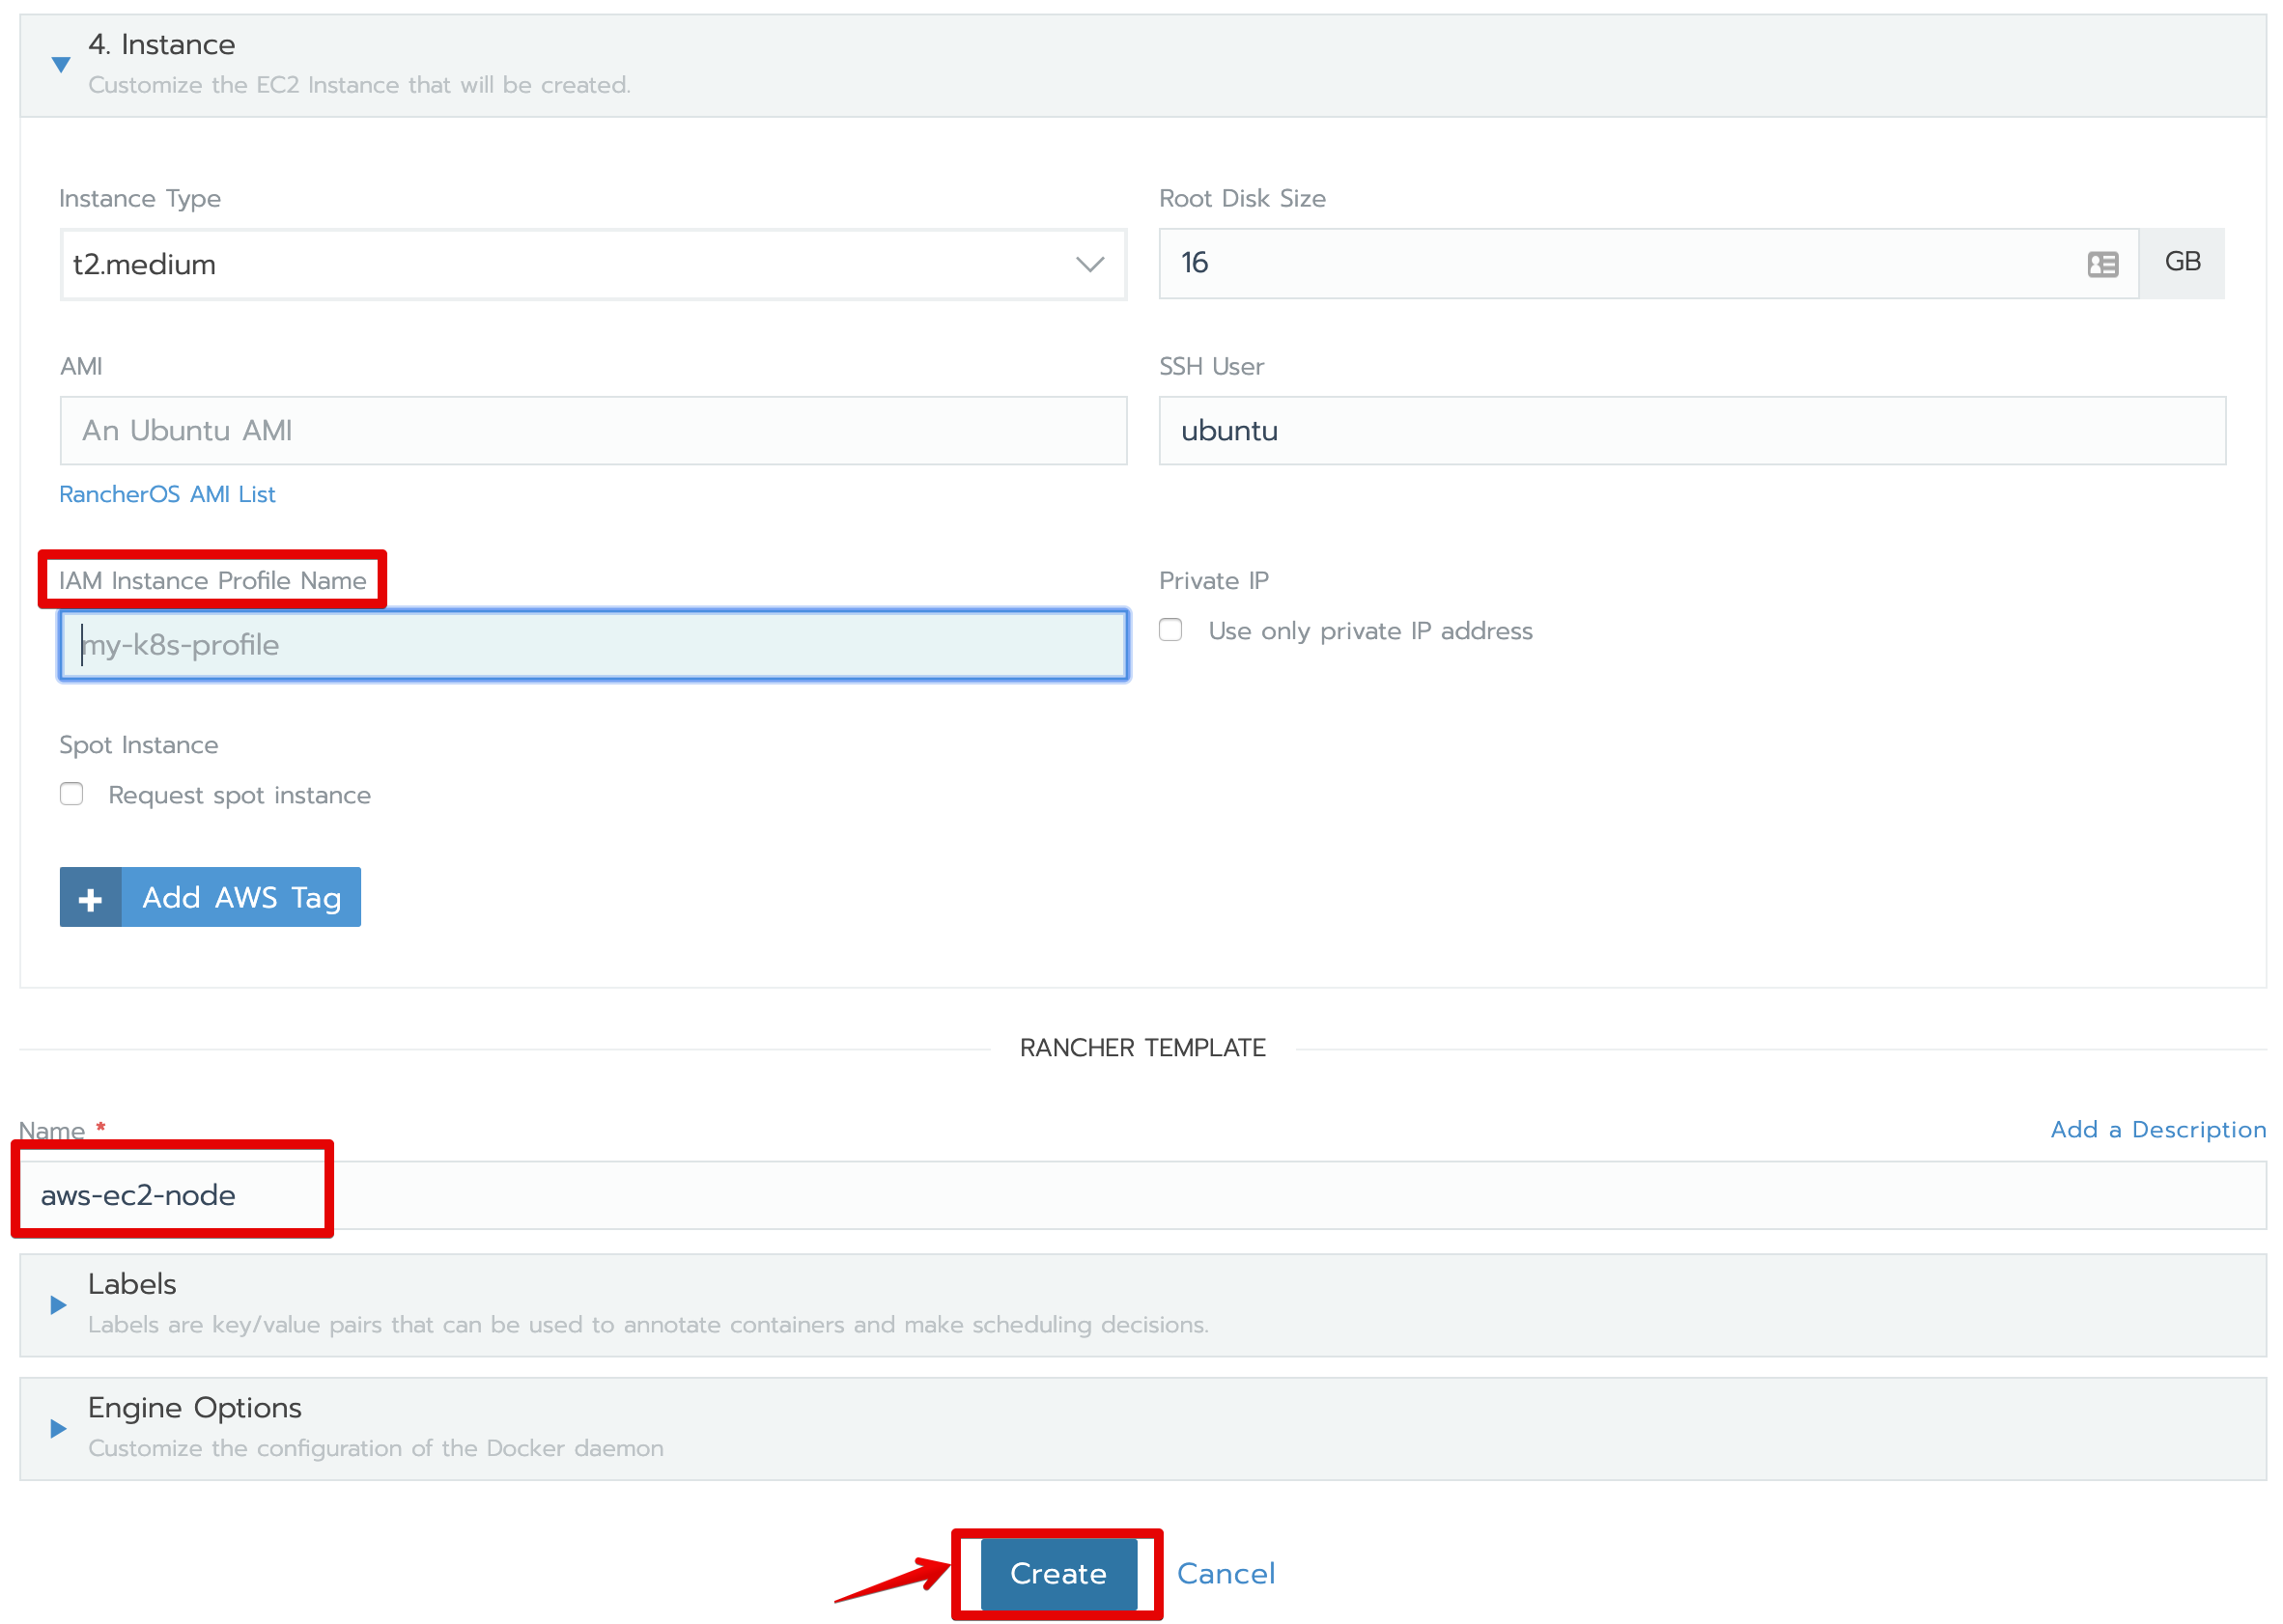Expand the Labels section

(59, 1304)
